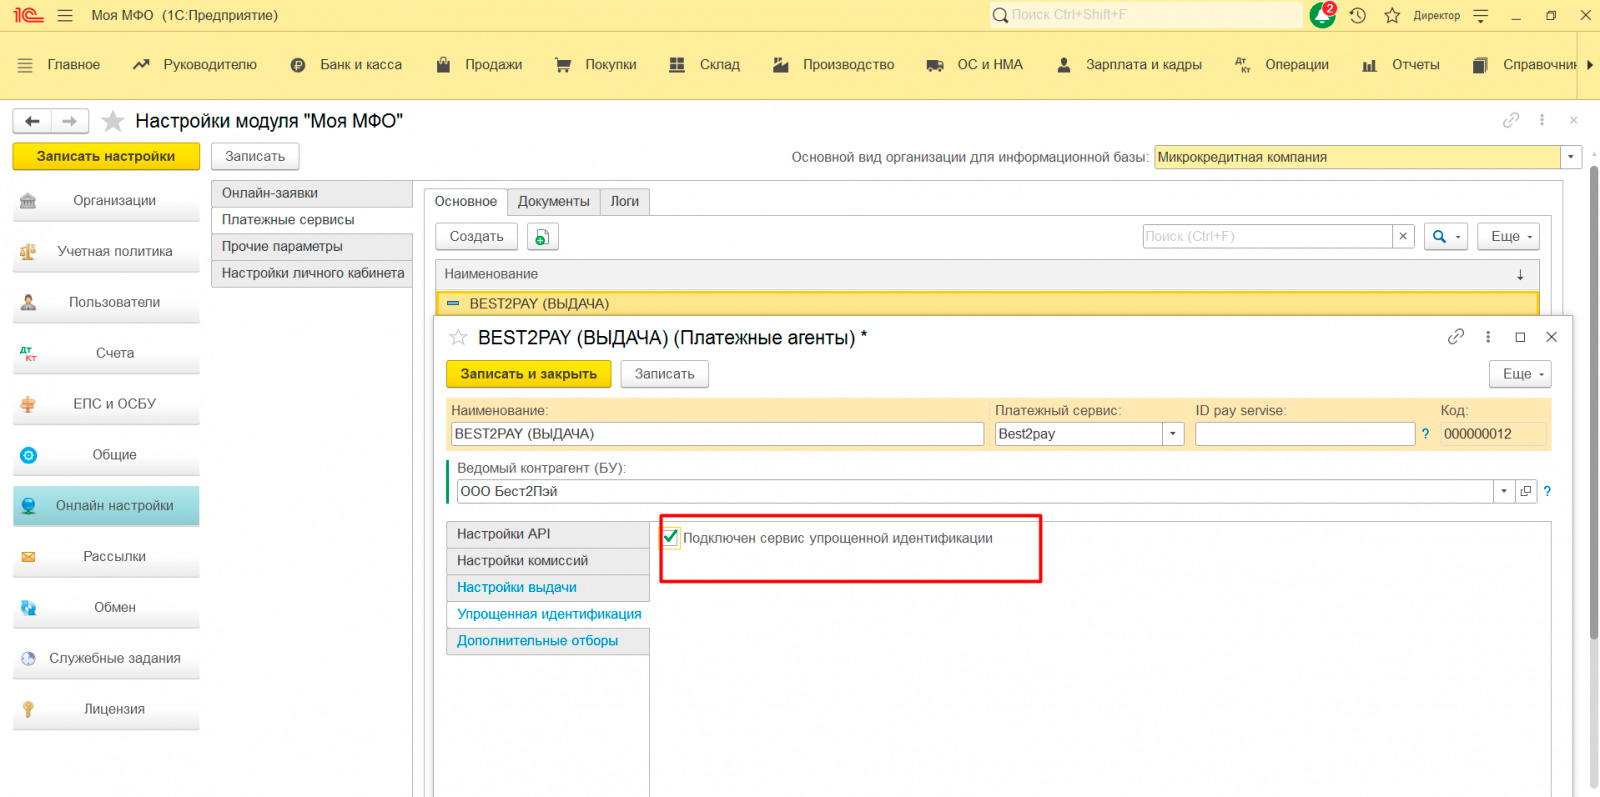Click Записать настройки button

point(106,157)
